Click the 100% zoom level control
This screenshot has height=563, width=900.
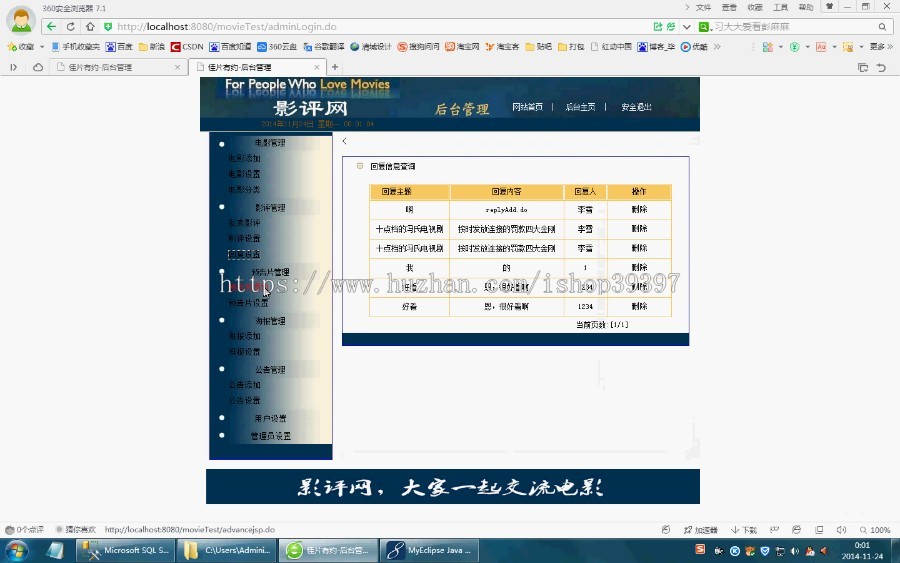point(875,530)
